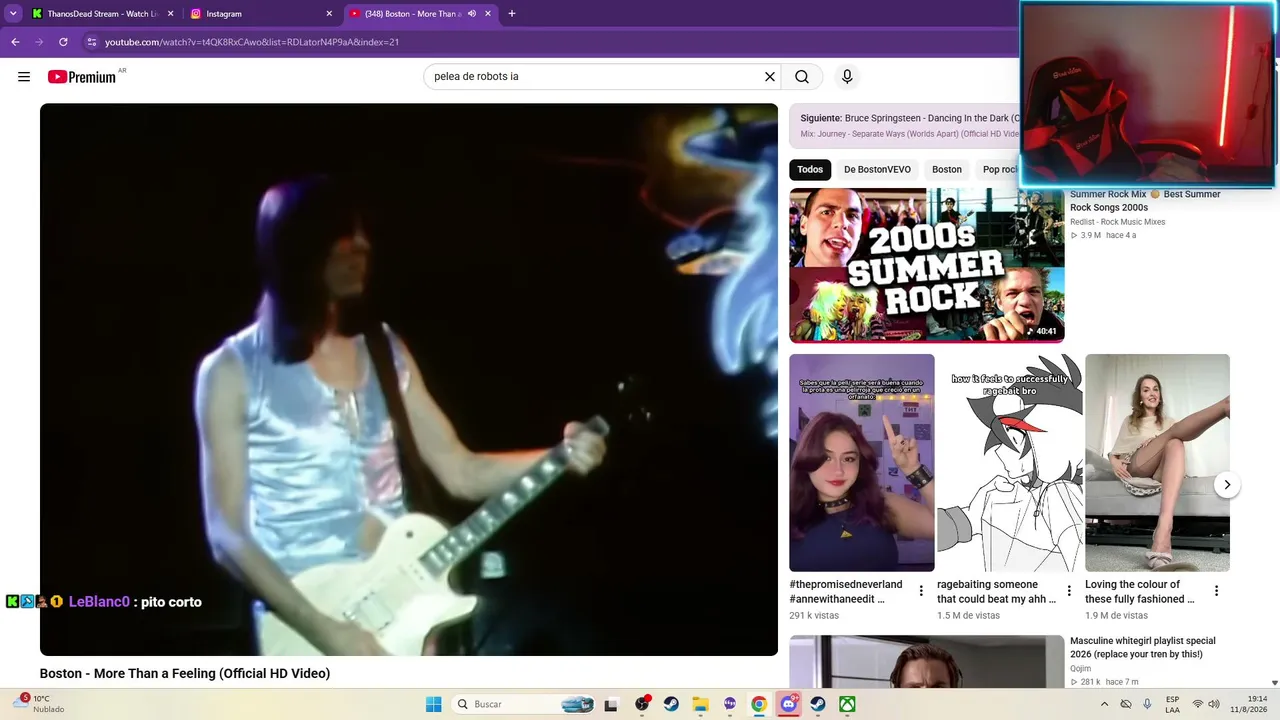Open options for ragebaiting short
The height and width of the screenshot is (720, 1280).
1069,591
